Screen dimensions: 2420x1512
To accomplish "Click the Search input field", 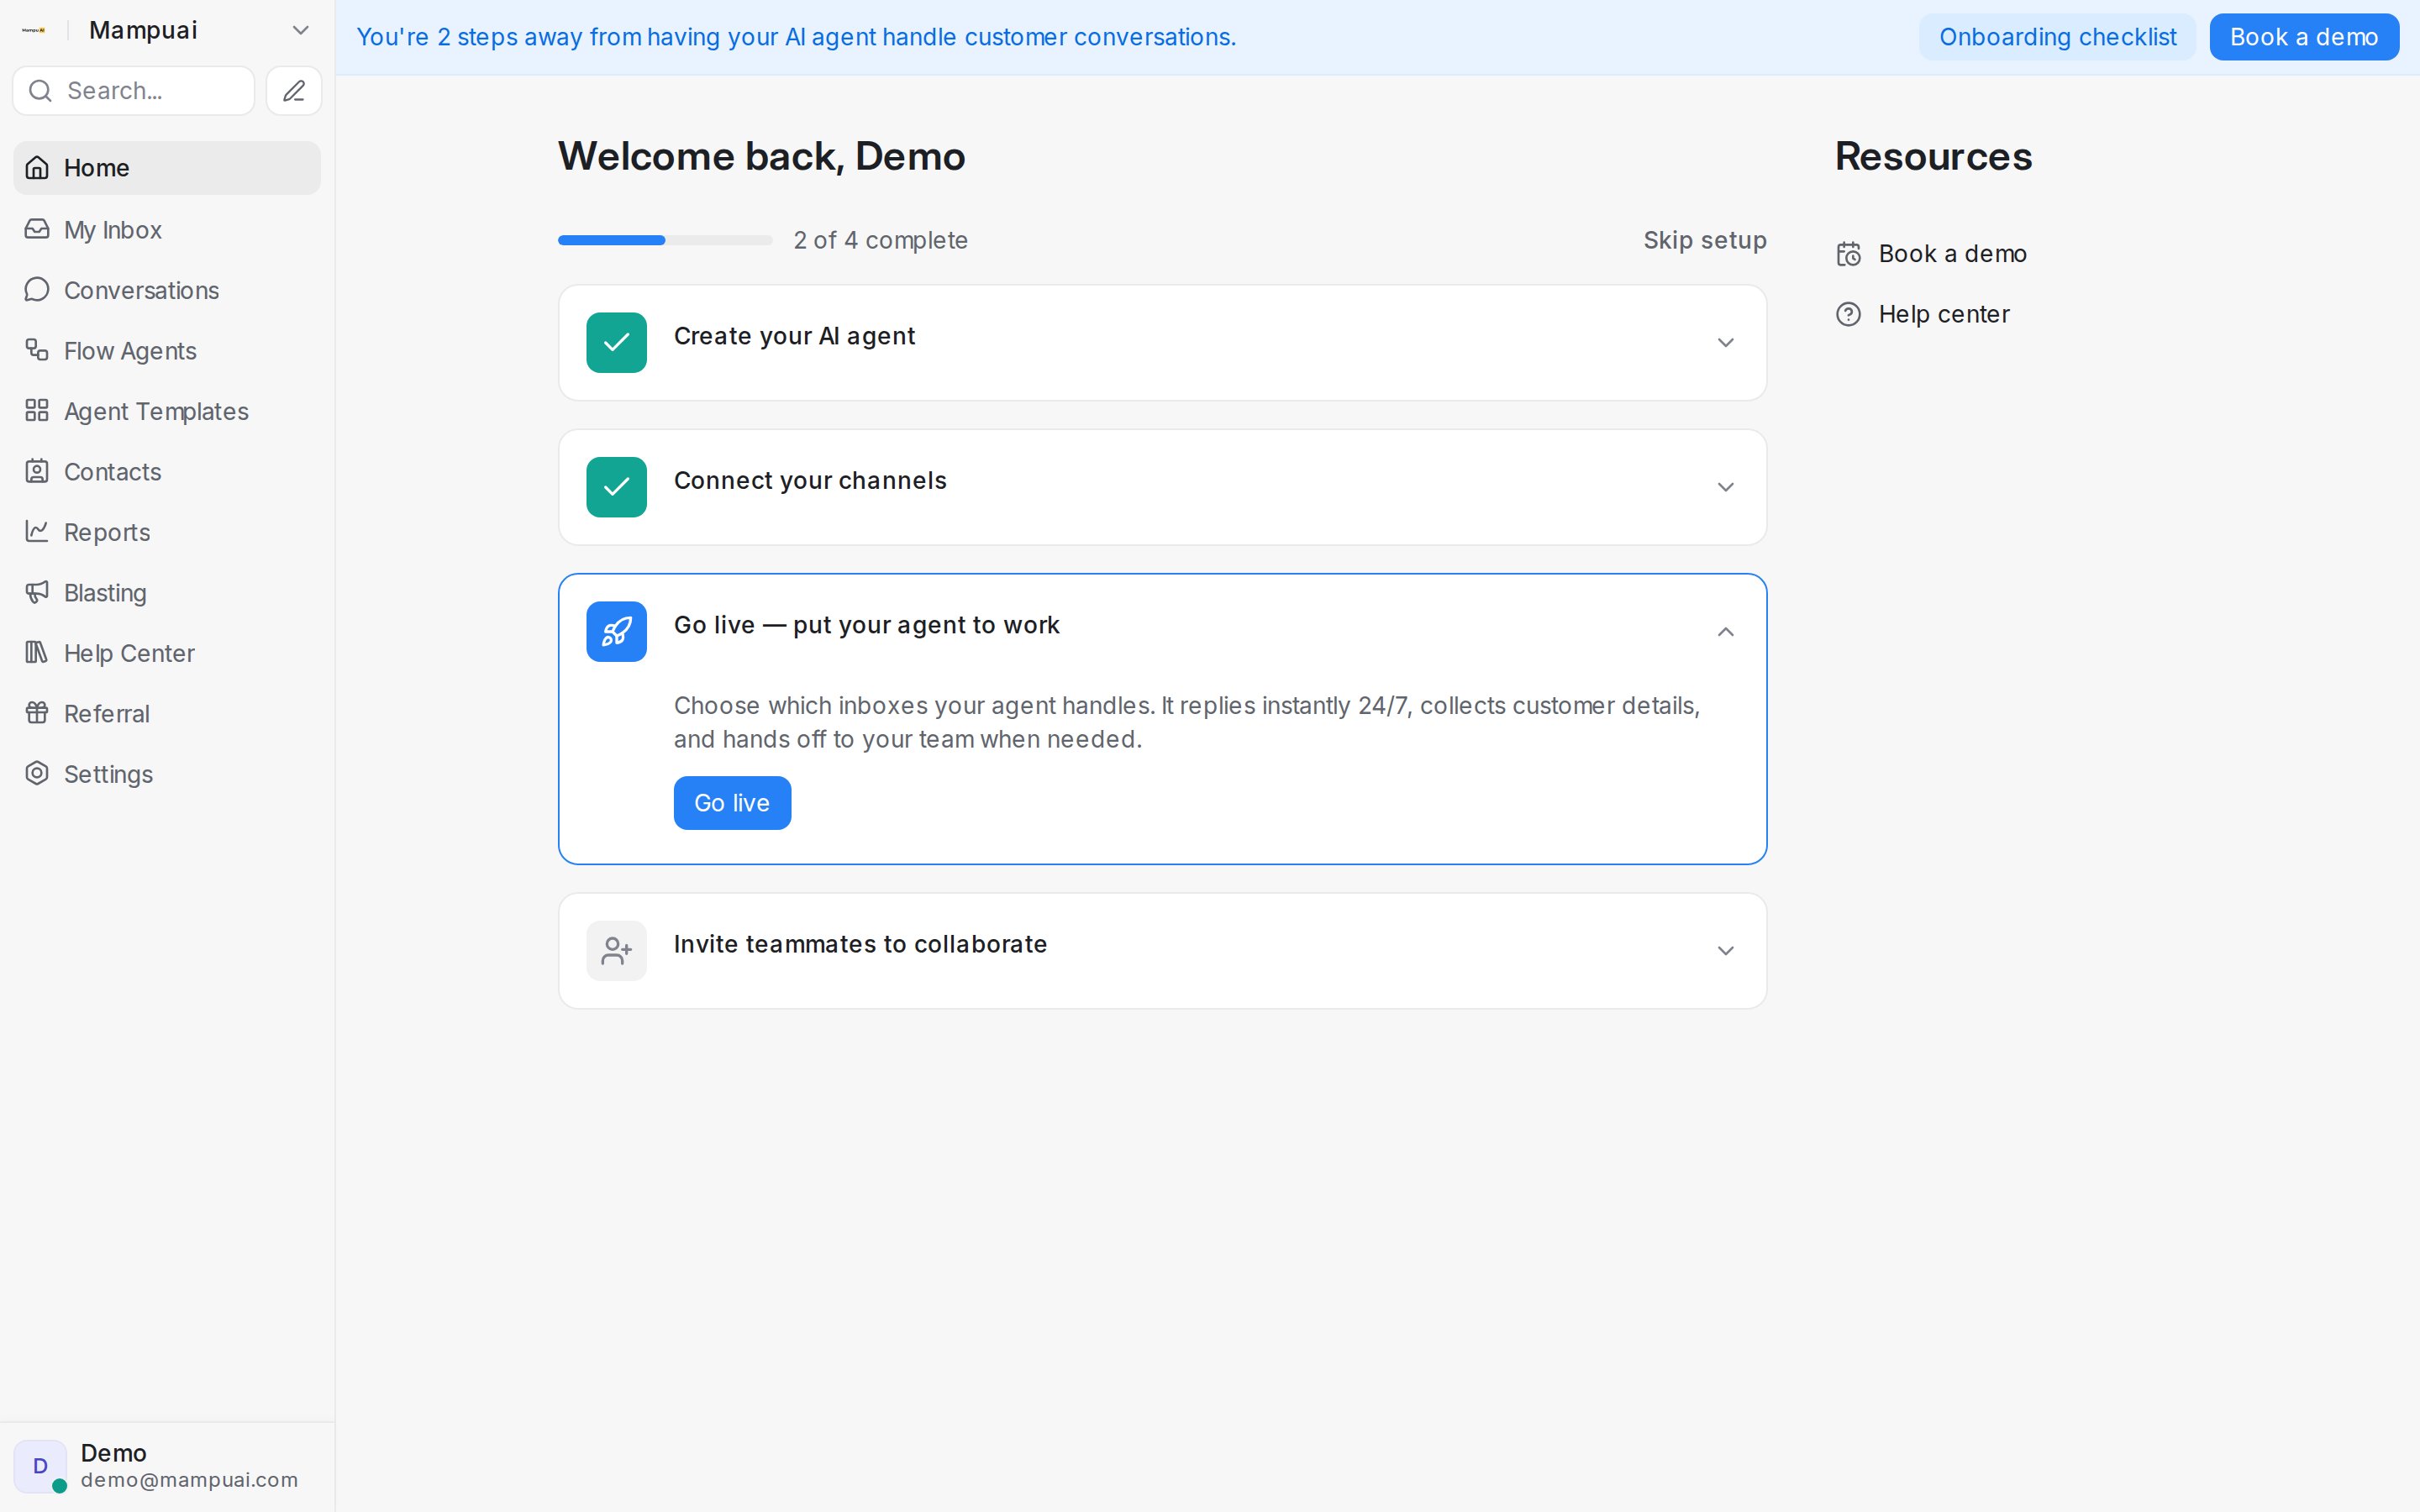I will click(134, 91).
